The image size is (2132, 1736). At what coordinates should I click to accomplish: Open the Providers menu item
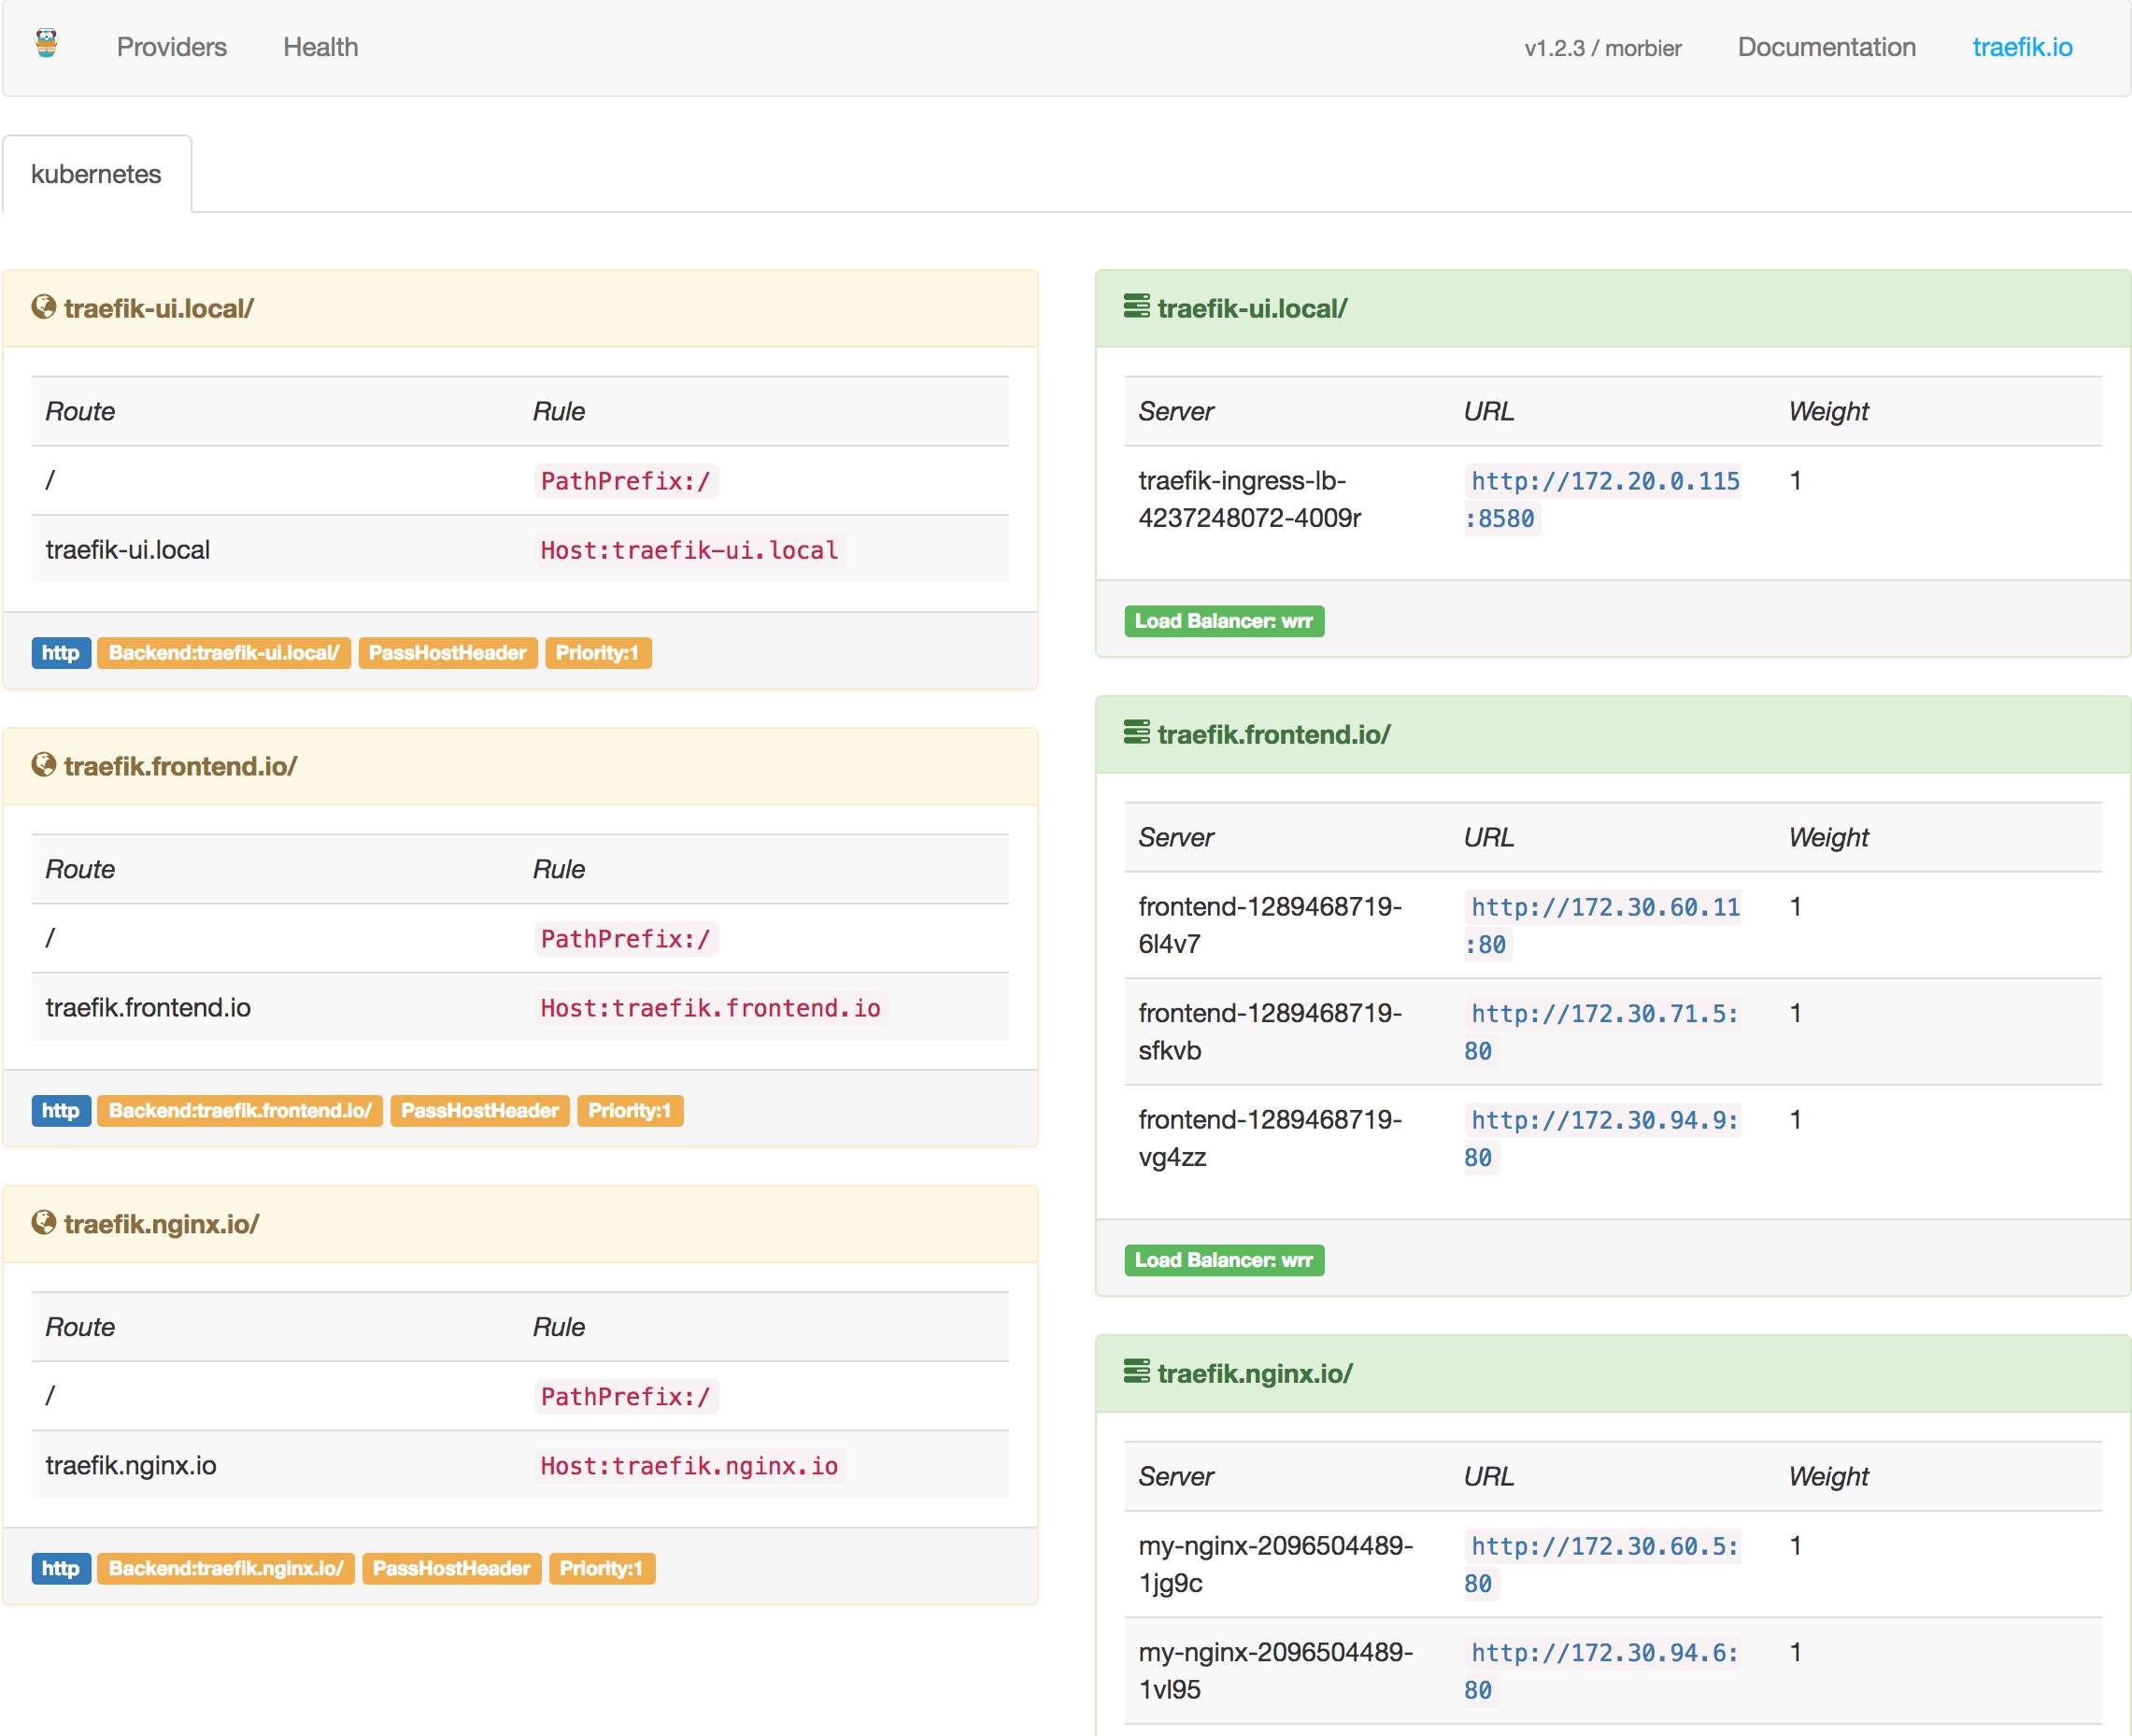(x=172, y=46)
